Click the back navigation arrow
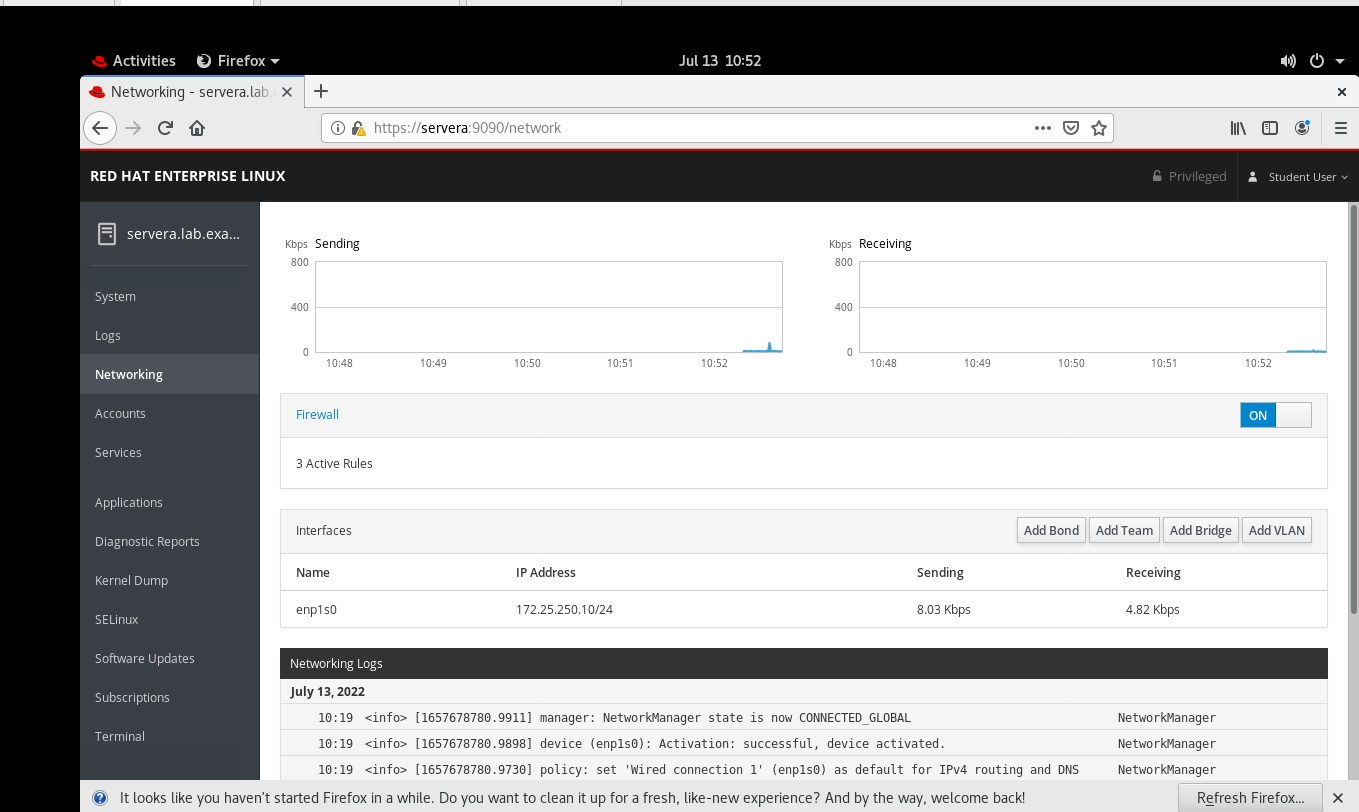Image resolution: width=1359 pixels, height=812 pixels. point(99,128)
